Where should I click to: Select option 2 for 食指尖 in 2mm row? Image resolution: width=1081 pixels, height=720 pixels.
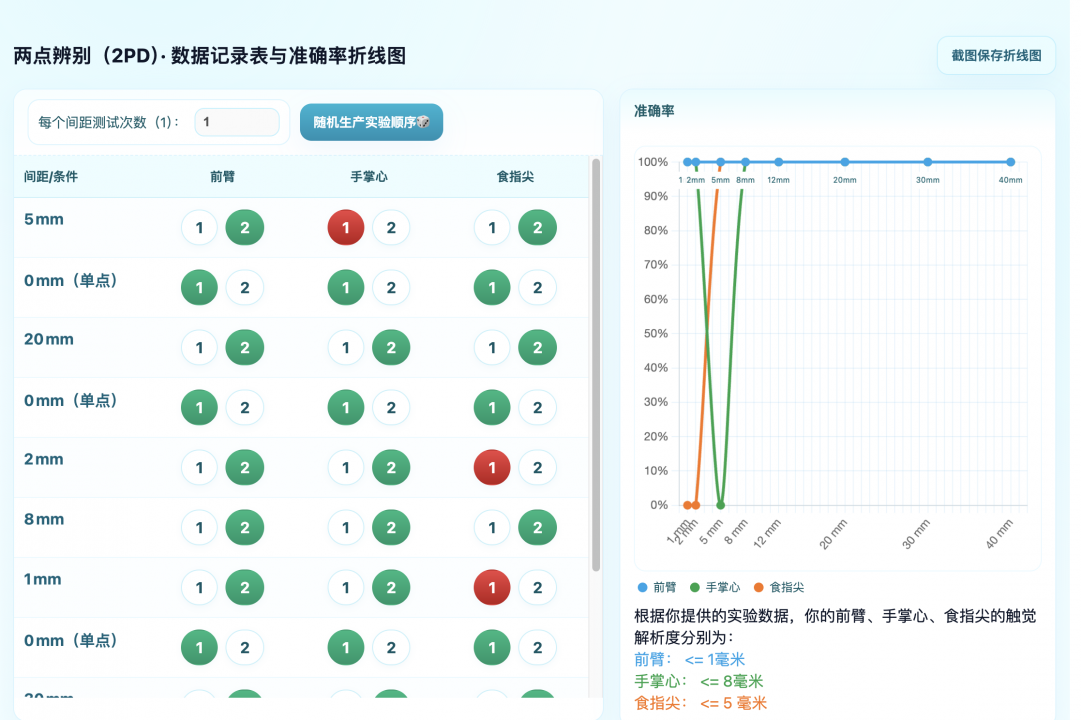click(x=537, y=468)
